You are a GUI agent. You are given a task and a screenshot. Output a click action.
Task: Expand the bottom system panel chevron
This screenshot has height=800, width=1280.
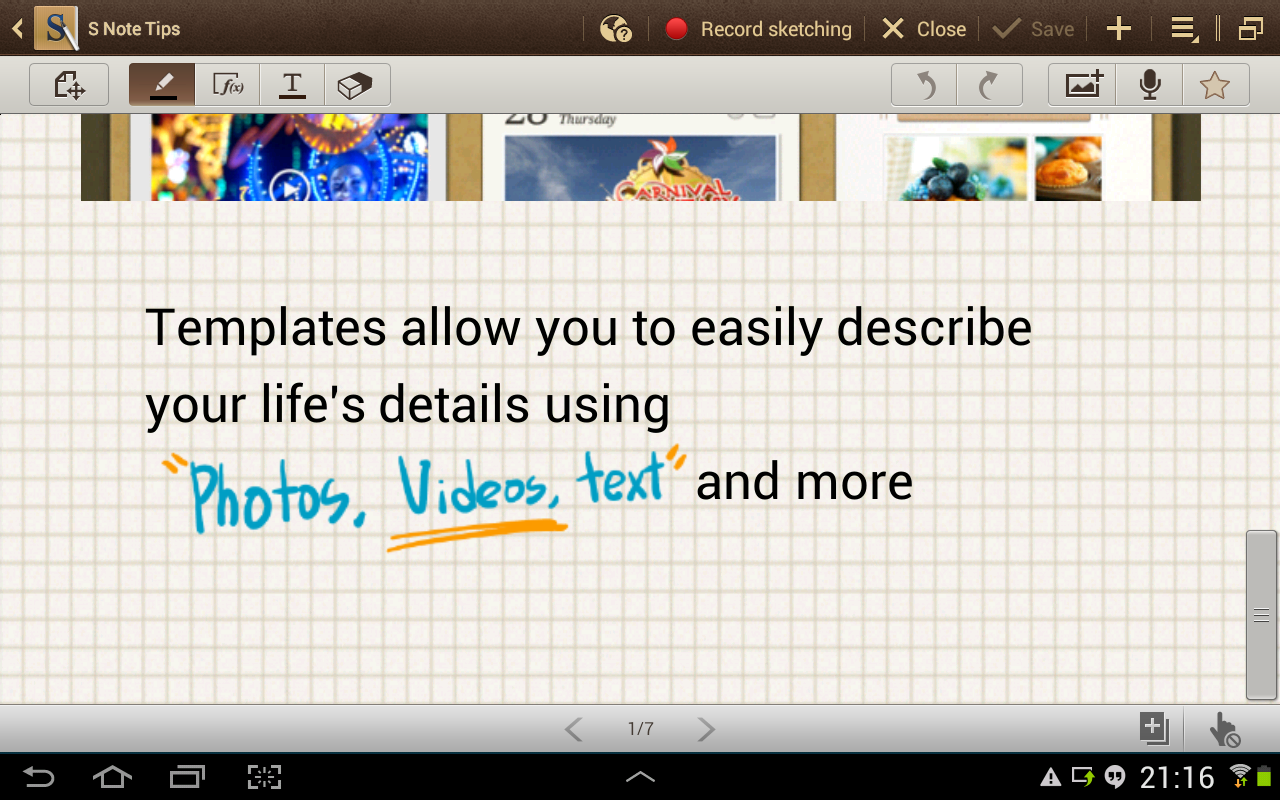coord(640,776)
